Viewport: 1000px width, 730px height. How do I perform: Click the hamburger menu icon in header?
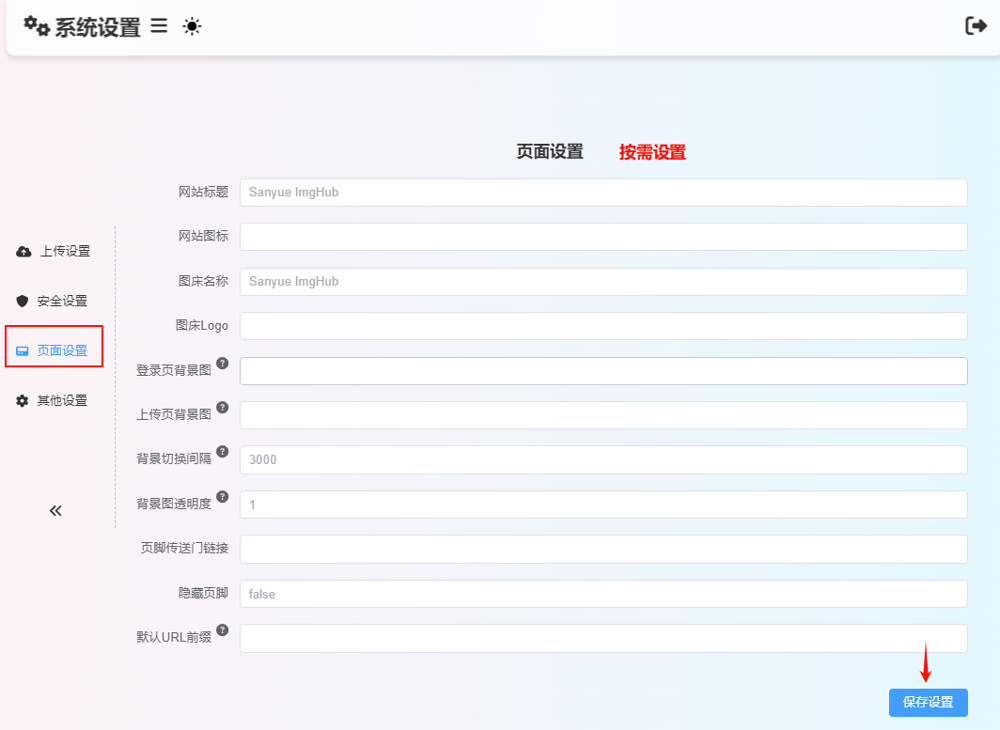(x=159, y=27)
